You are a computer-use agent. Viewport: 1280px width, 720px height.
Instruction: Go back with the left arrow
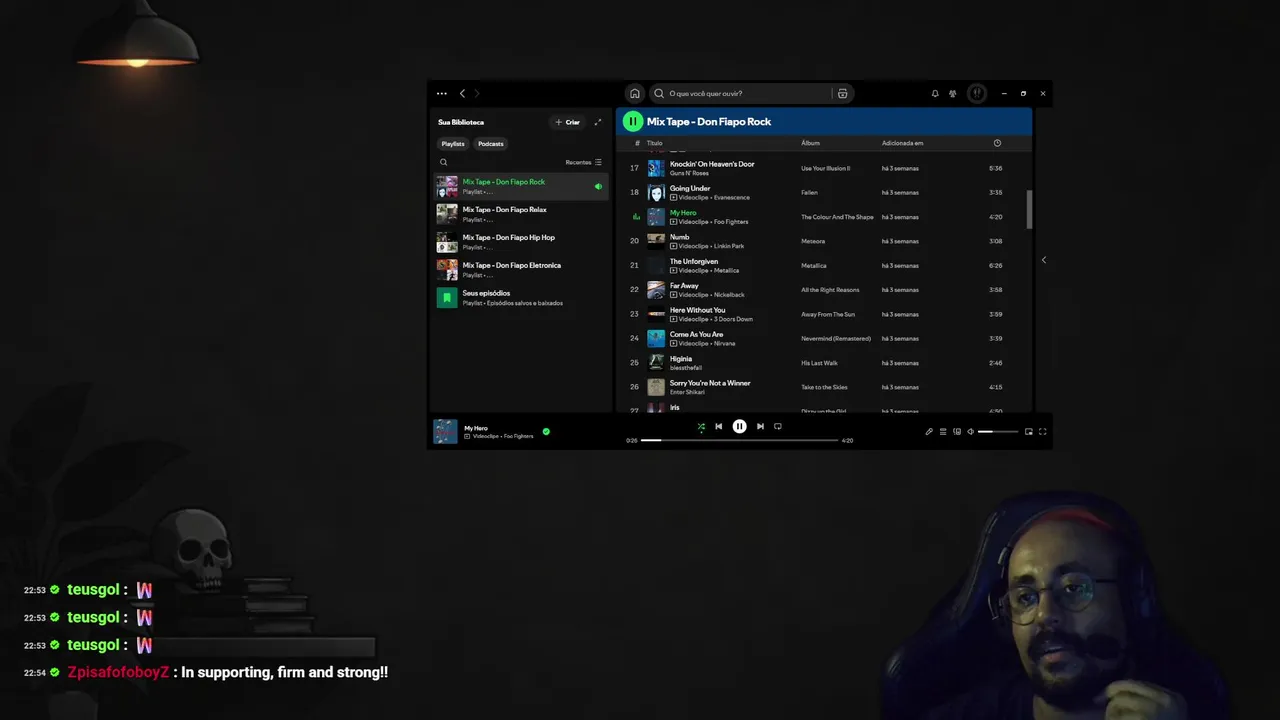click(462, 93)
